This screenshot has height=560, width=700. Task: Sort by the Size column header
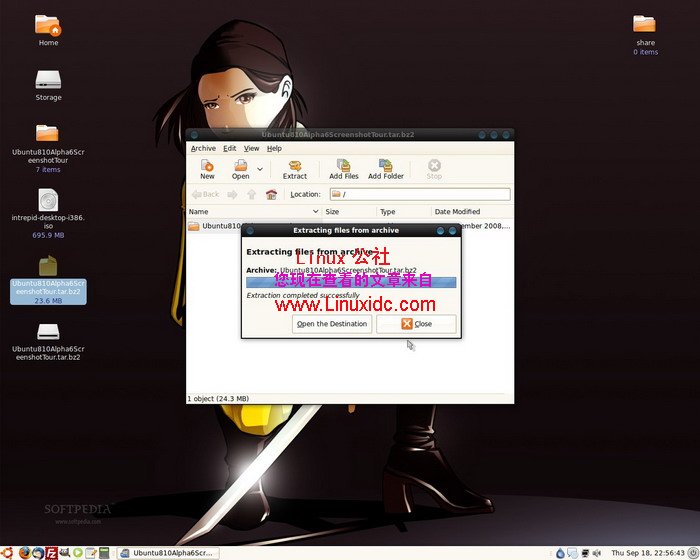(349, 212)
